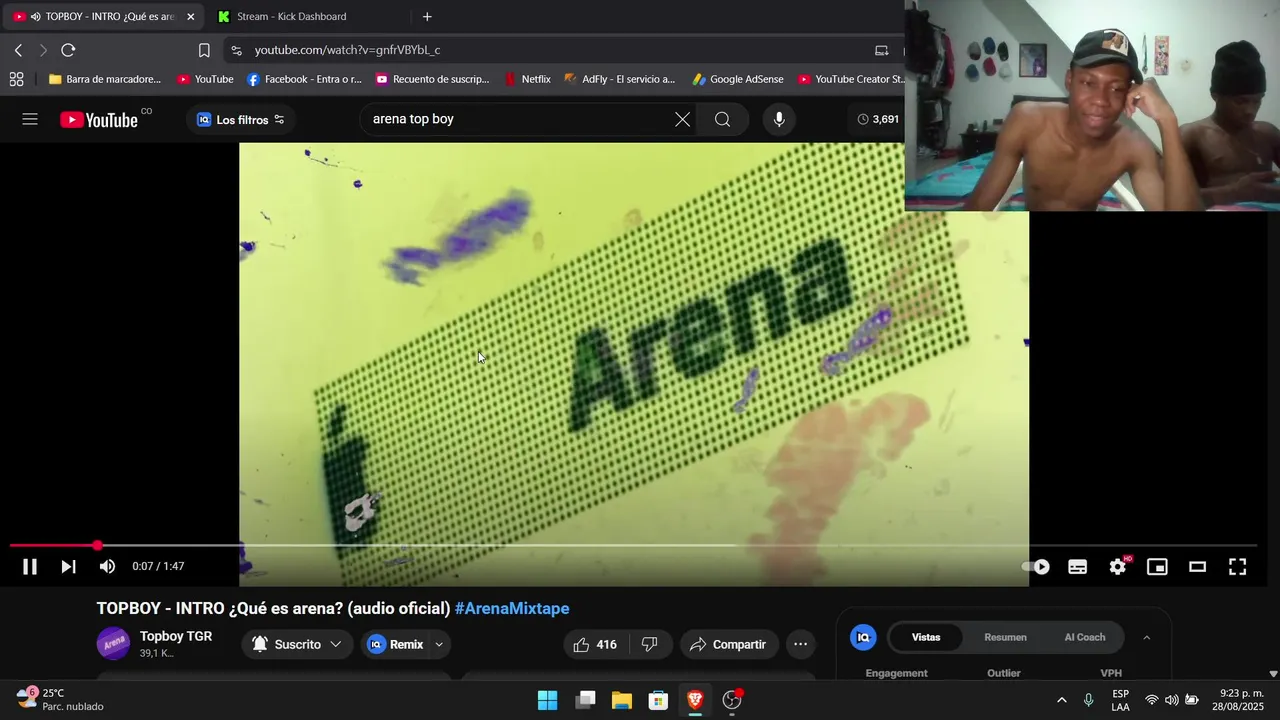The image size is (1280, 720).
Task: Switch to theater mode
Action: point(1197,567)
